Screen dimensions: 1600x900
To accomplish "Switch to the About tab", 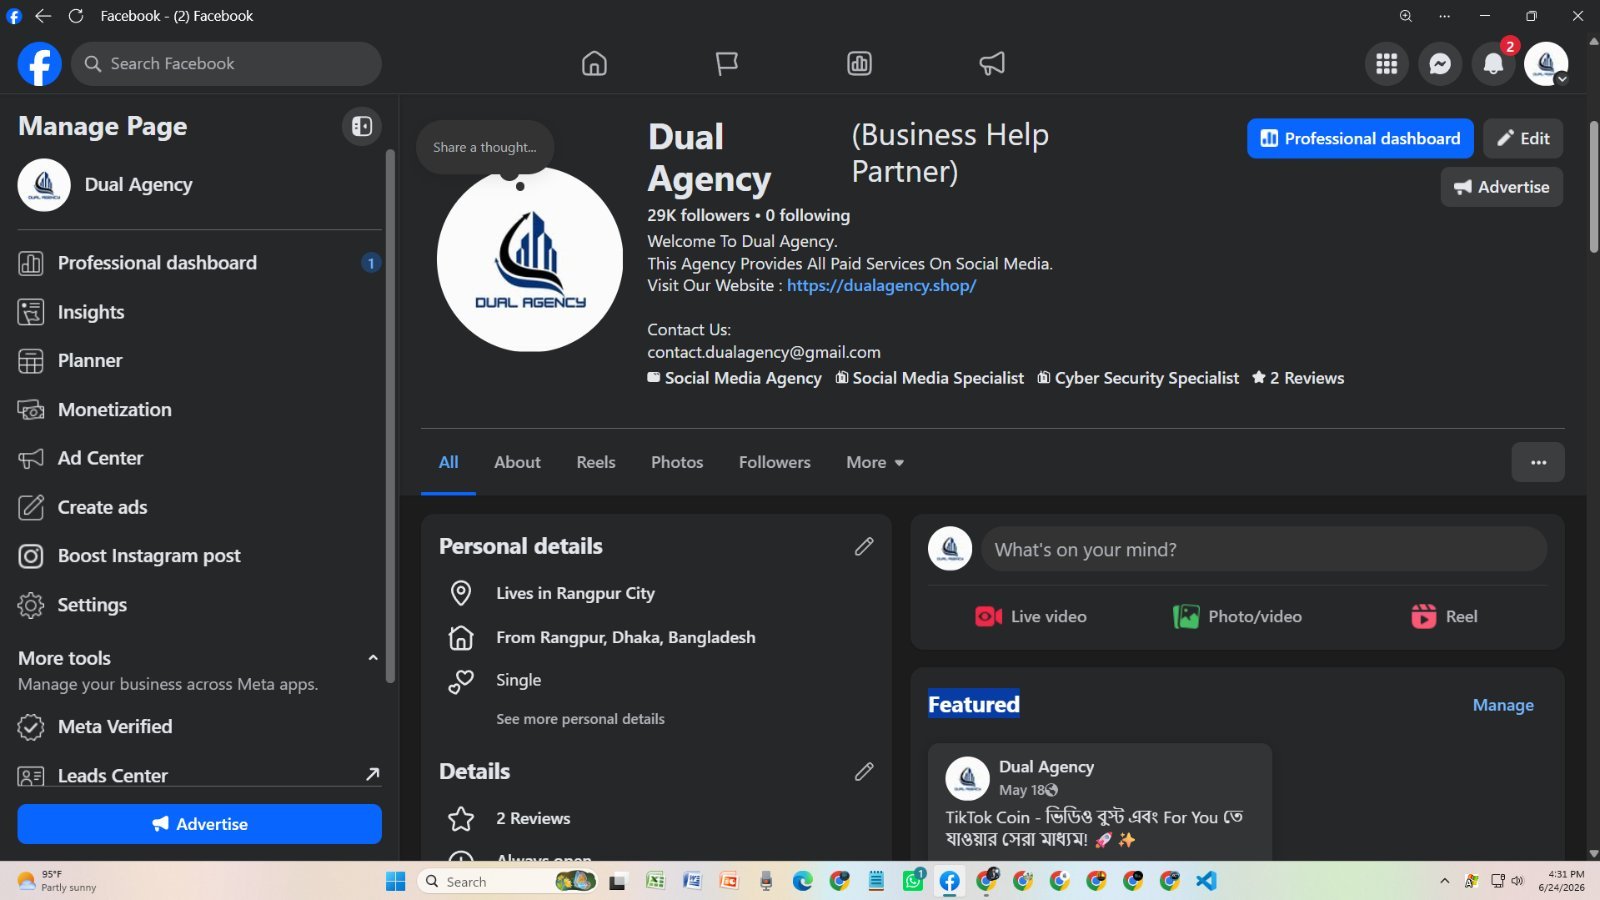I will click(x=517, y=462).
